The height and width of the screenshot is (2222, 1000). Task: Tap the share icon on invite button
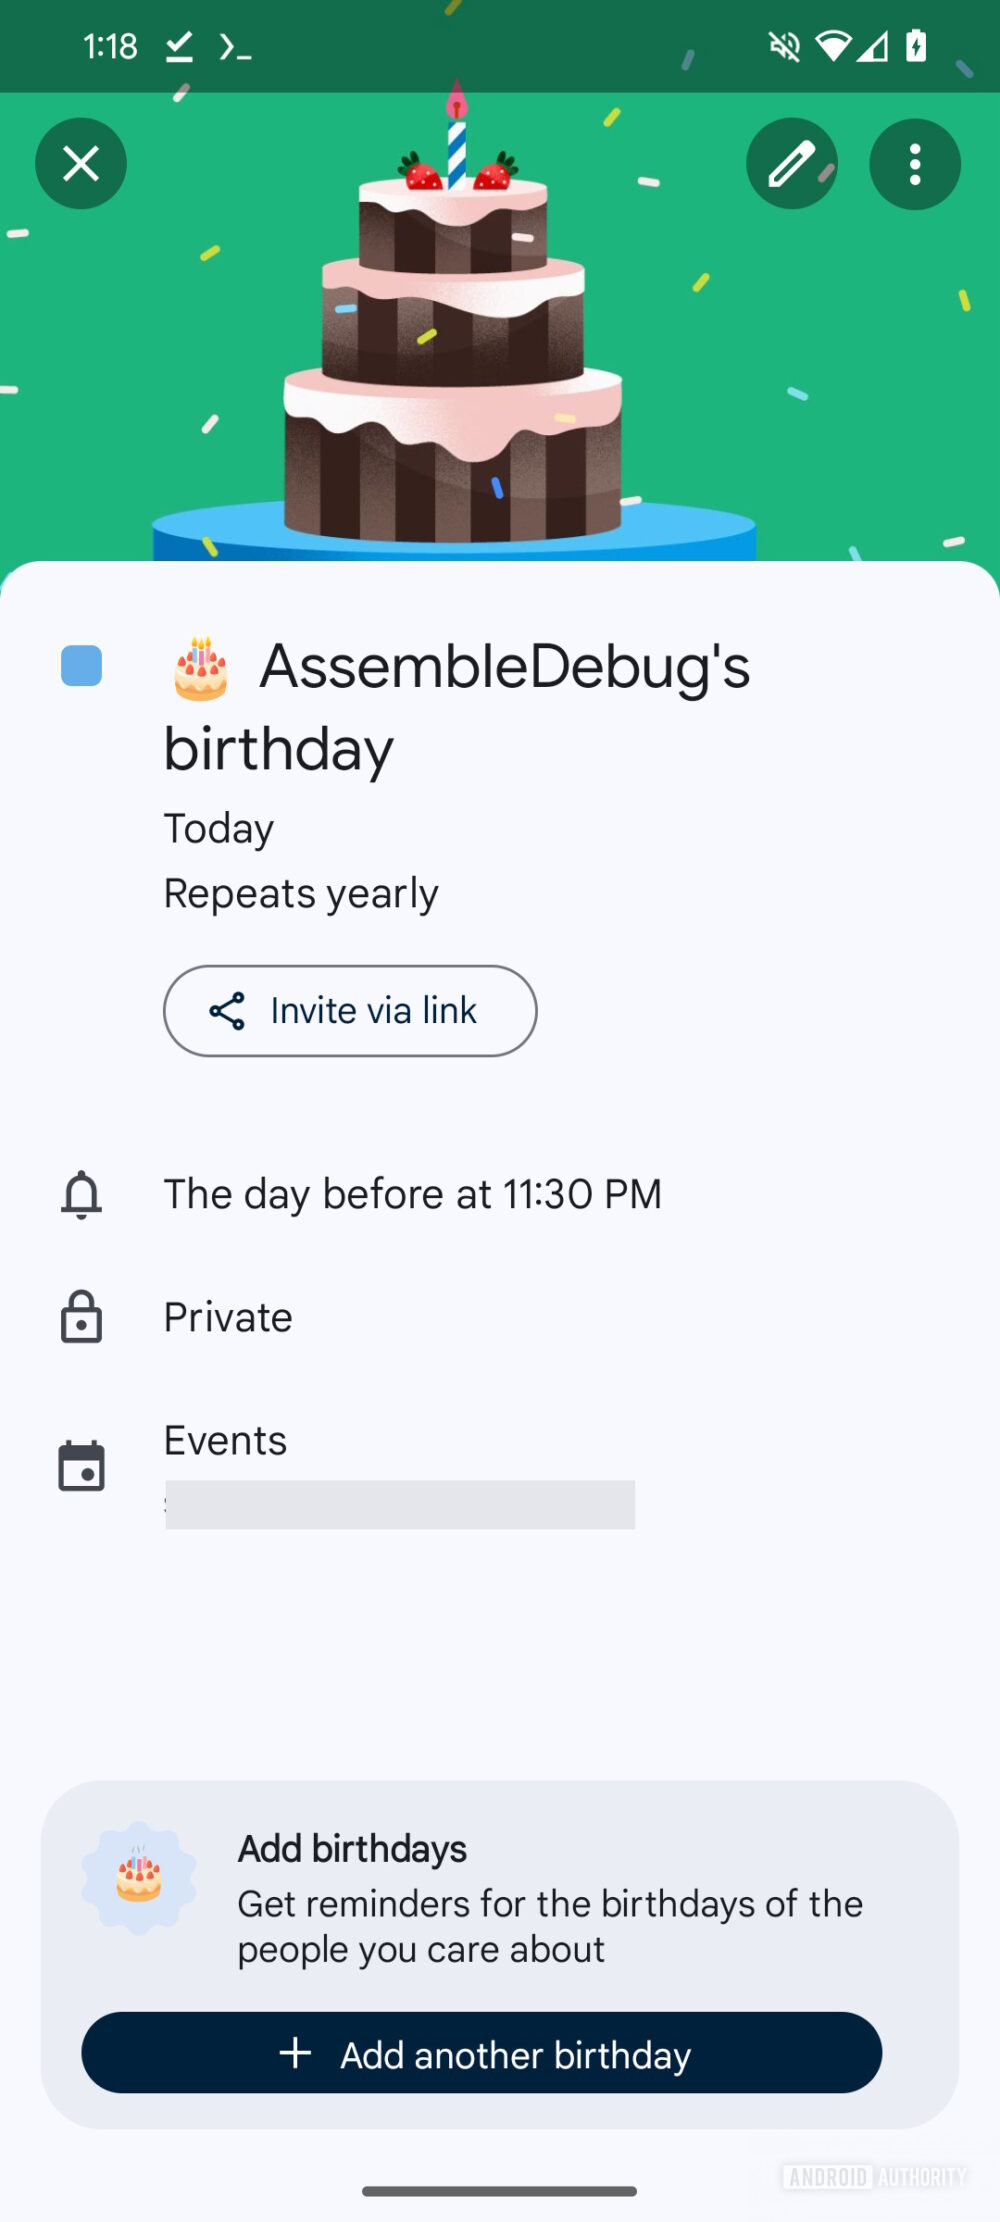[227, 1011]
